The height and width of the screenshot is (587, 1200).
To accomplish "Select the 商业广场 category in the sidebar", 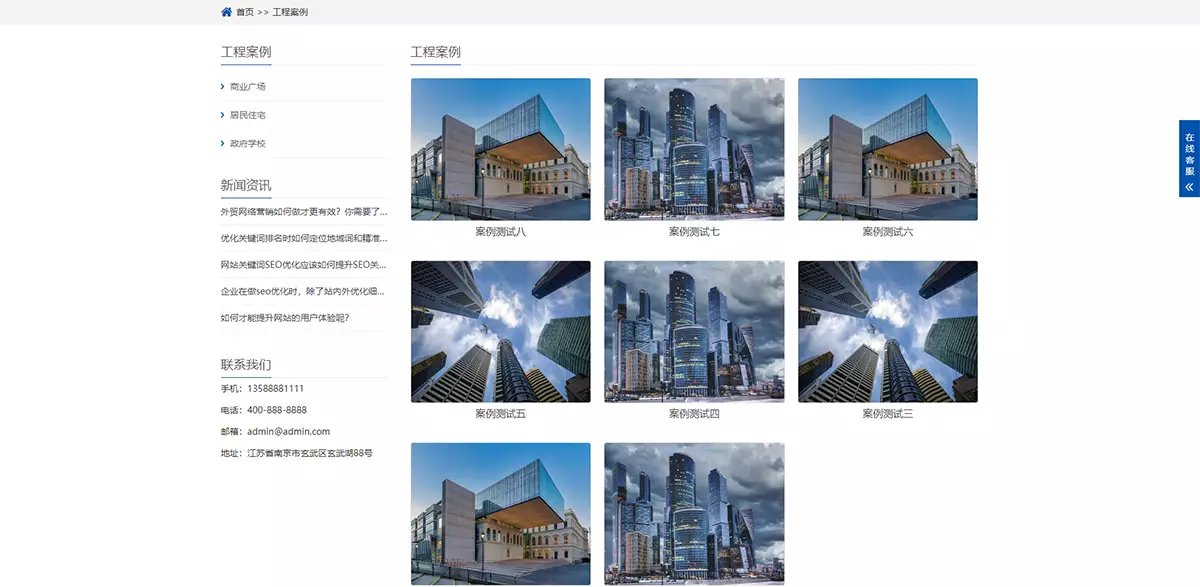I will click(247, 86).
